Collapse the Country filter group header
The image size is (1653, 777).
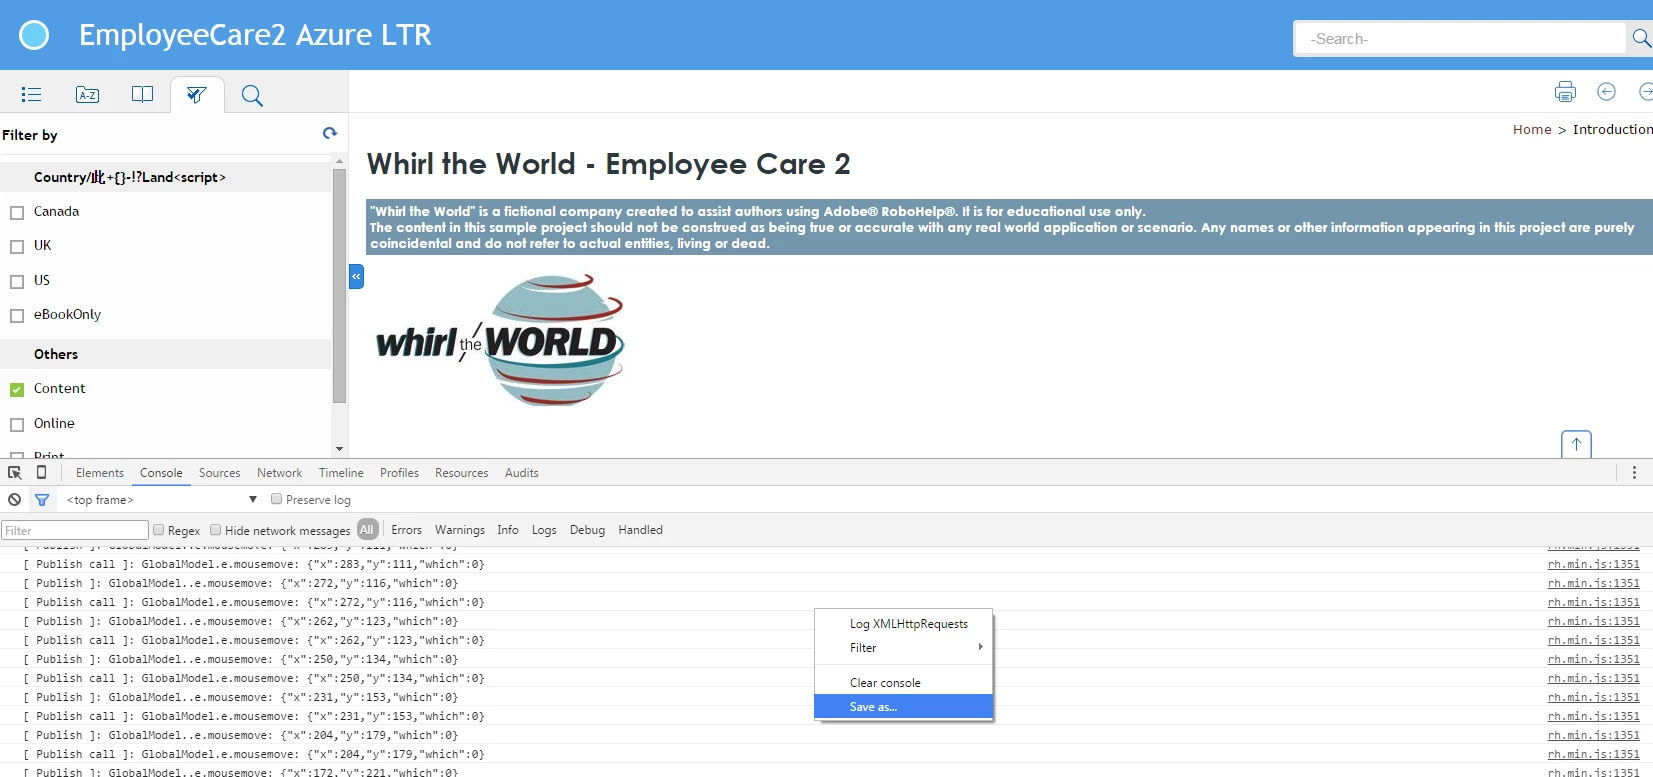click(166, 177)
